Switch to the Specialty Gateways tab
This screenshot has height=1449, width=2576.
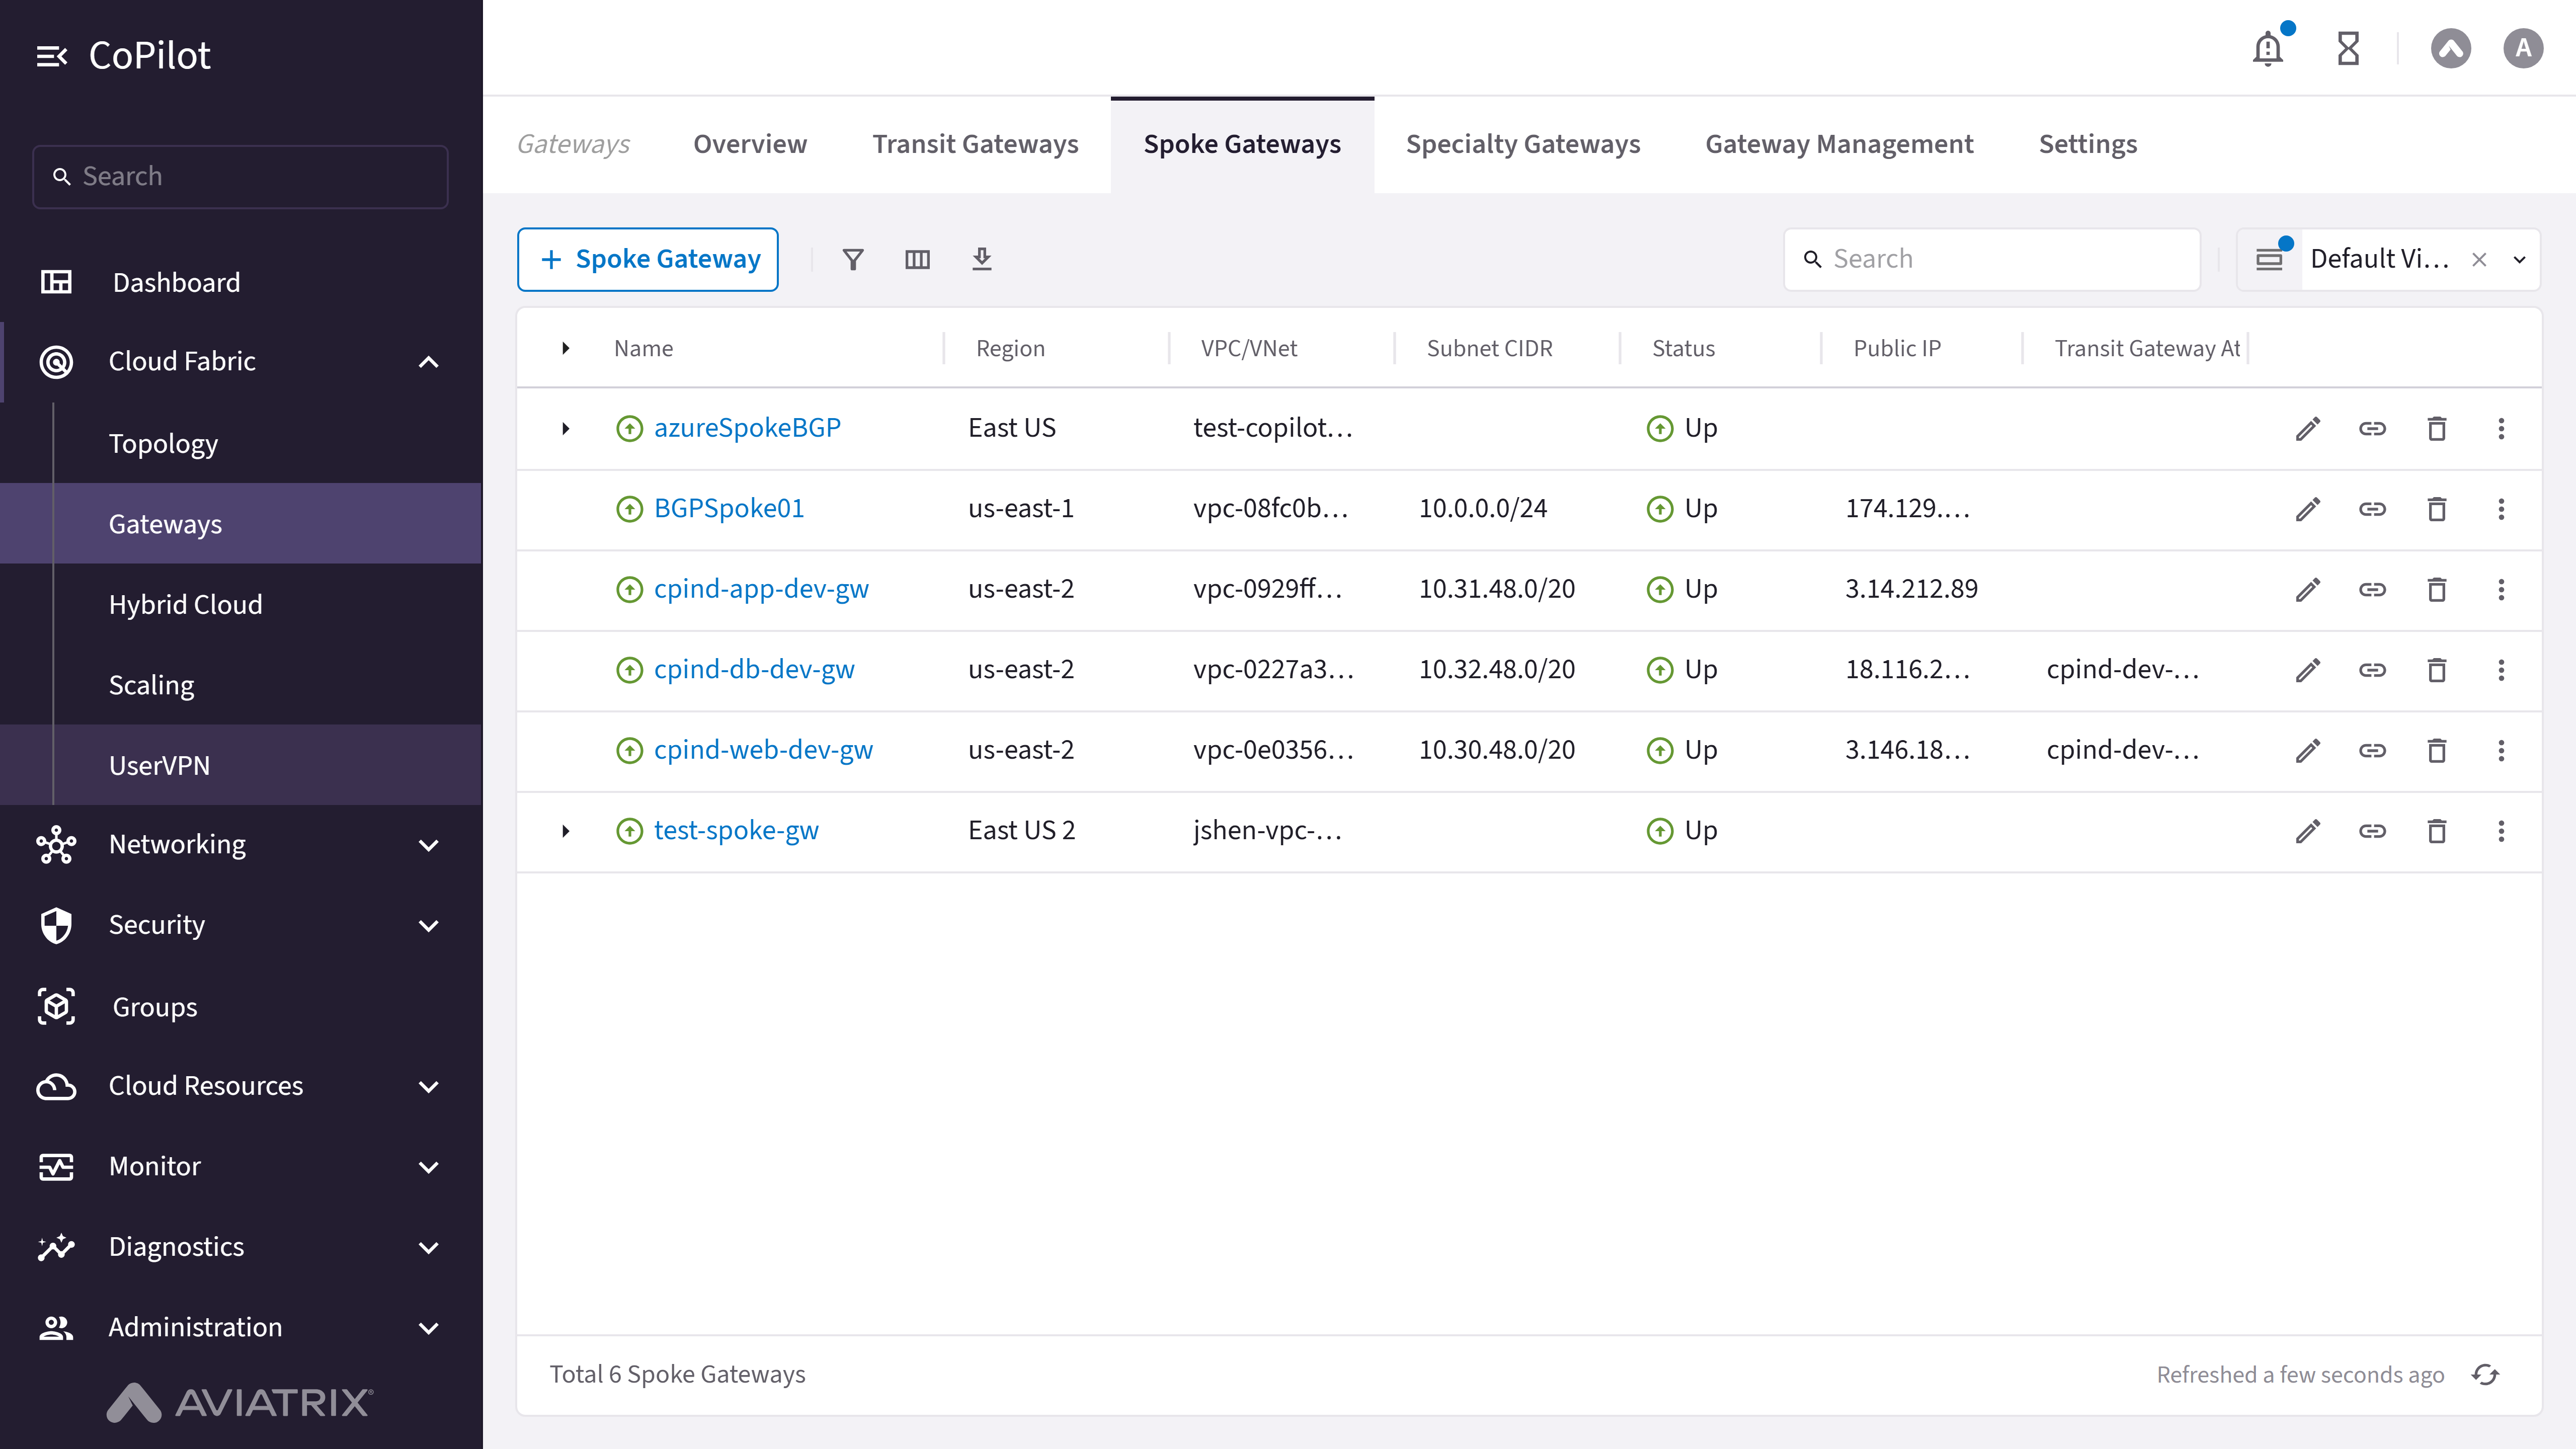click(1523, 144)
